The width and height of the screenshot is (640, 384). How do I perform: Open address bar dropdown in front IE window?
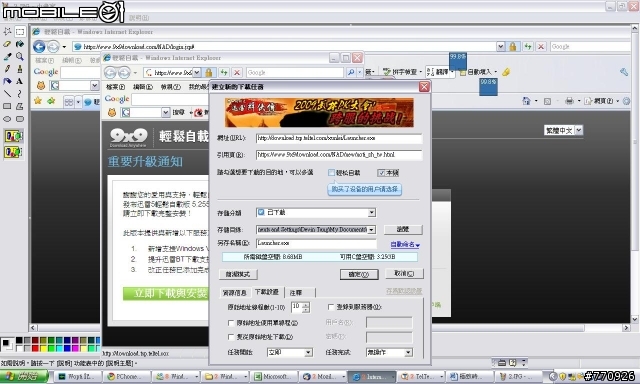[196, 73]
